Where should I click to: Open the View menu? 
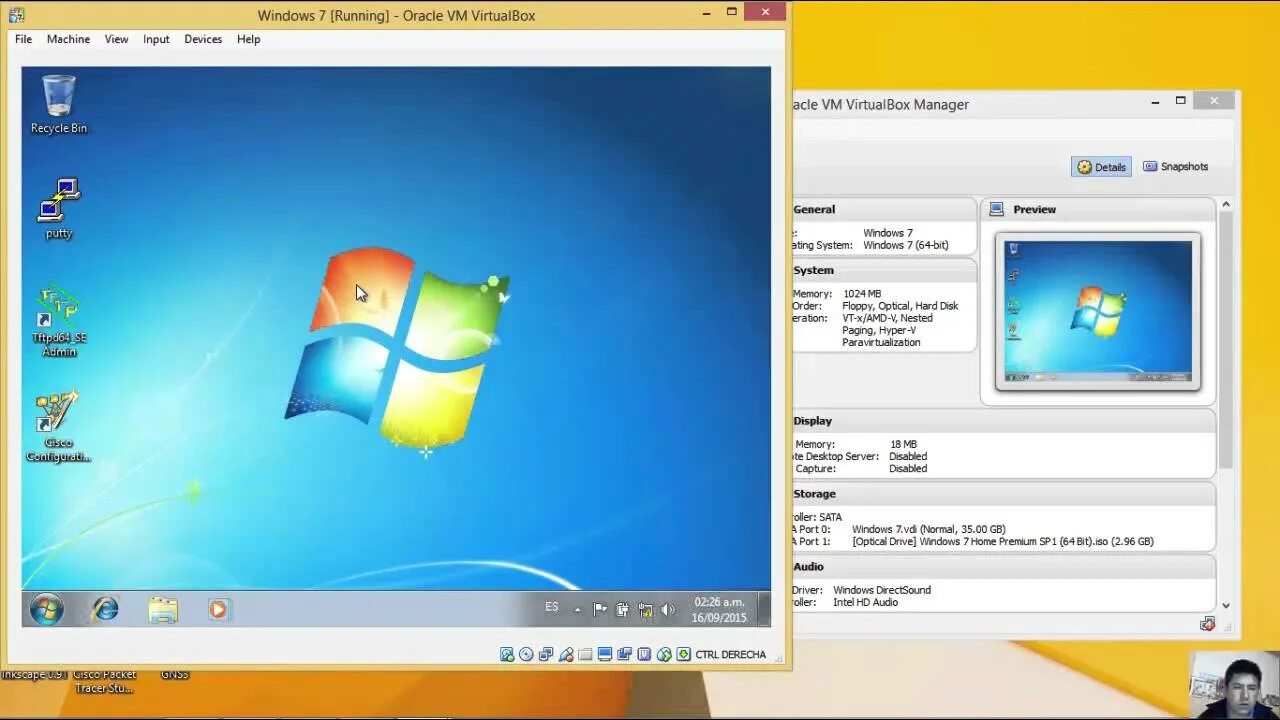click(x=116, y=39)
